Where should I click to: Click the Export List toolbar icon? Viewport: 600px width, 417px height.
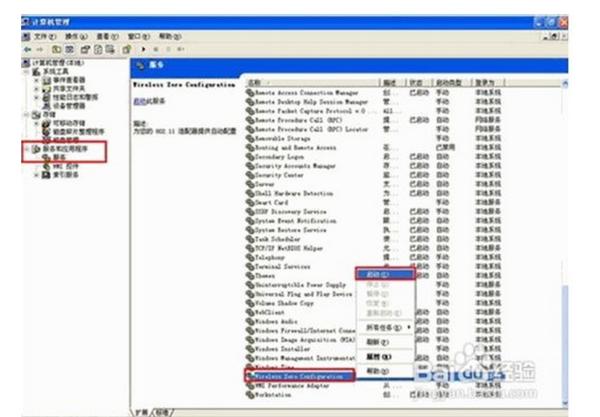(110, 49)
